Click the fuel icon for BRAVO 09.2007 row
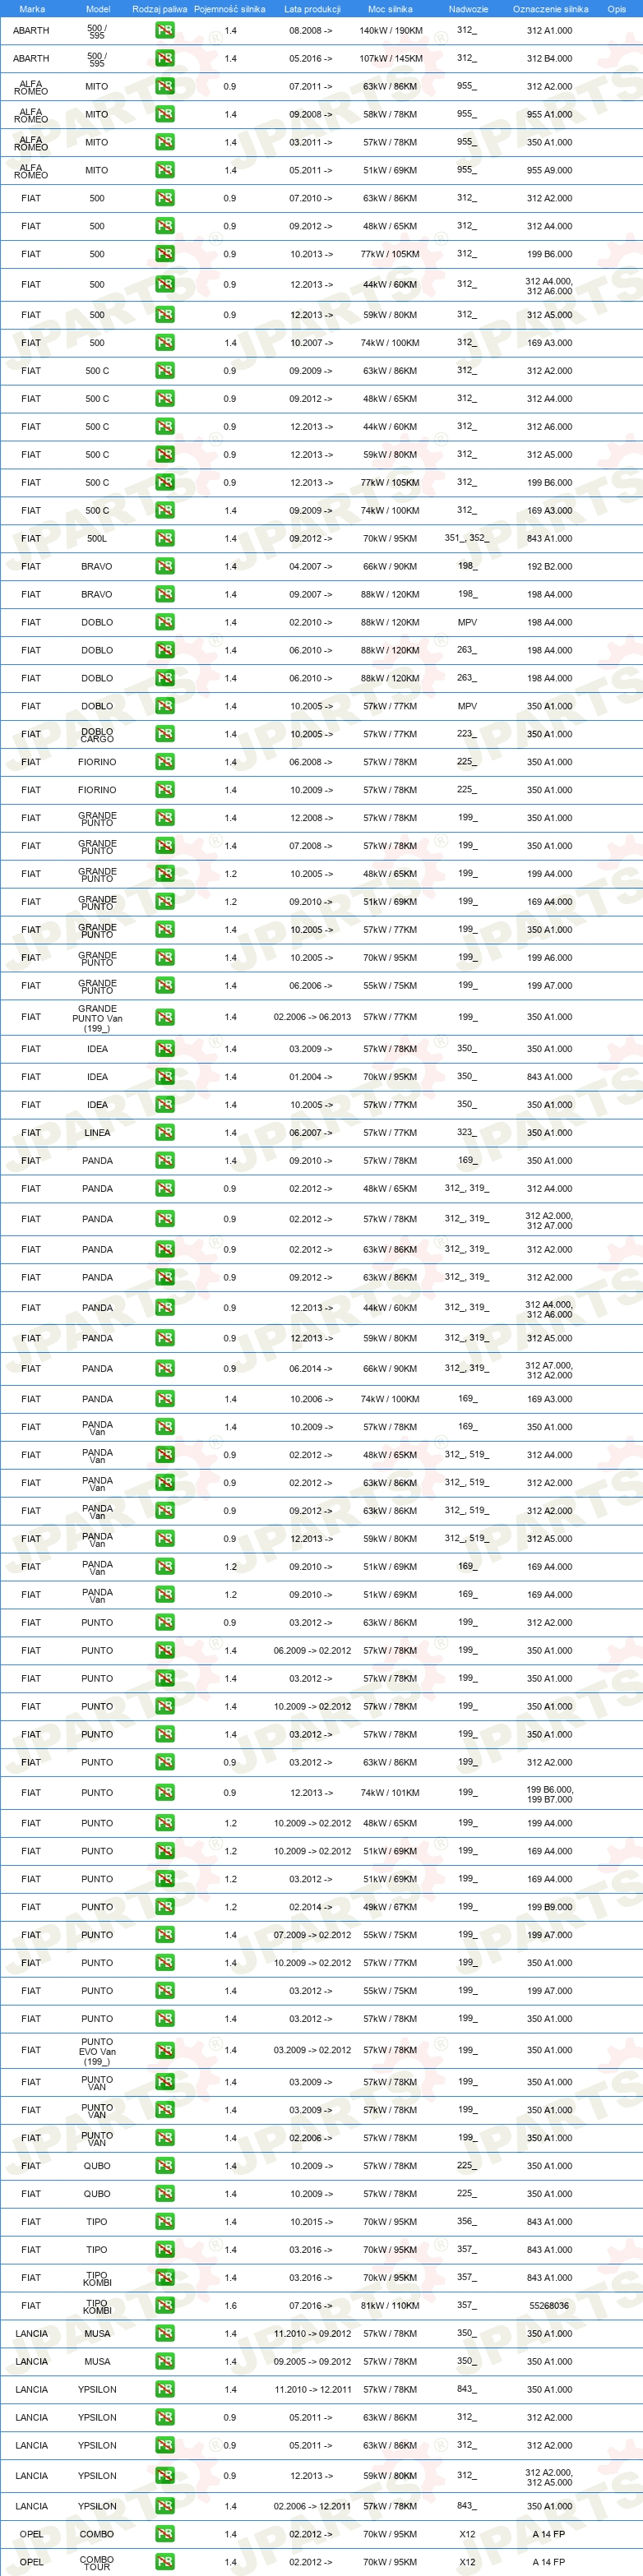Image resolution: width=643 pixels, height=2576 pixels. 165,594
